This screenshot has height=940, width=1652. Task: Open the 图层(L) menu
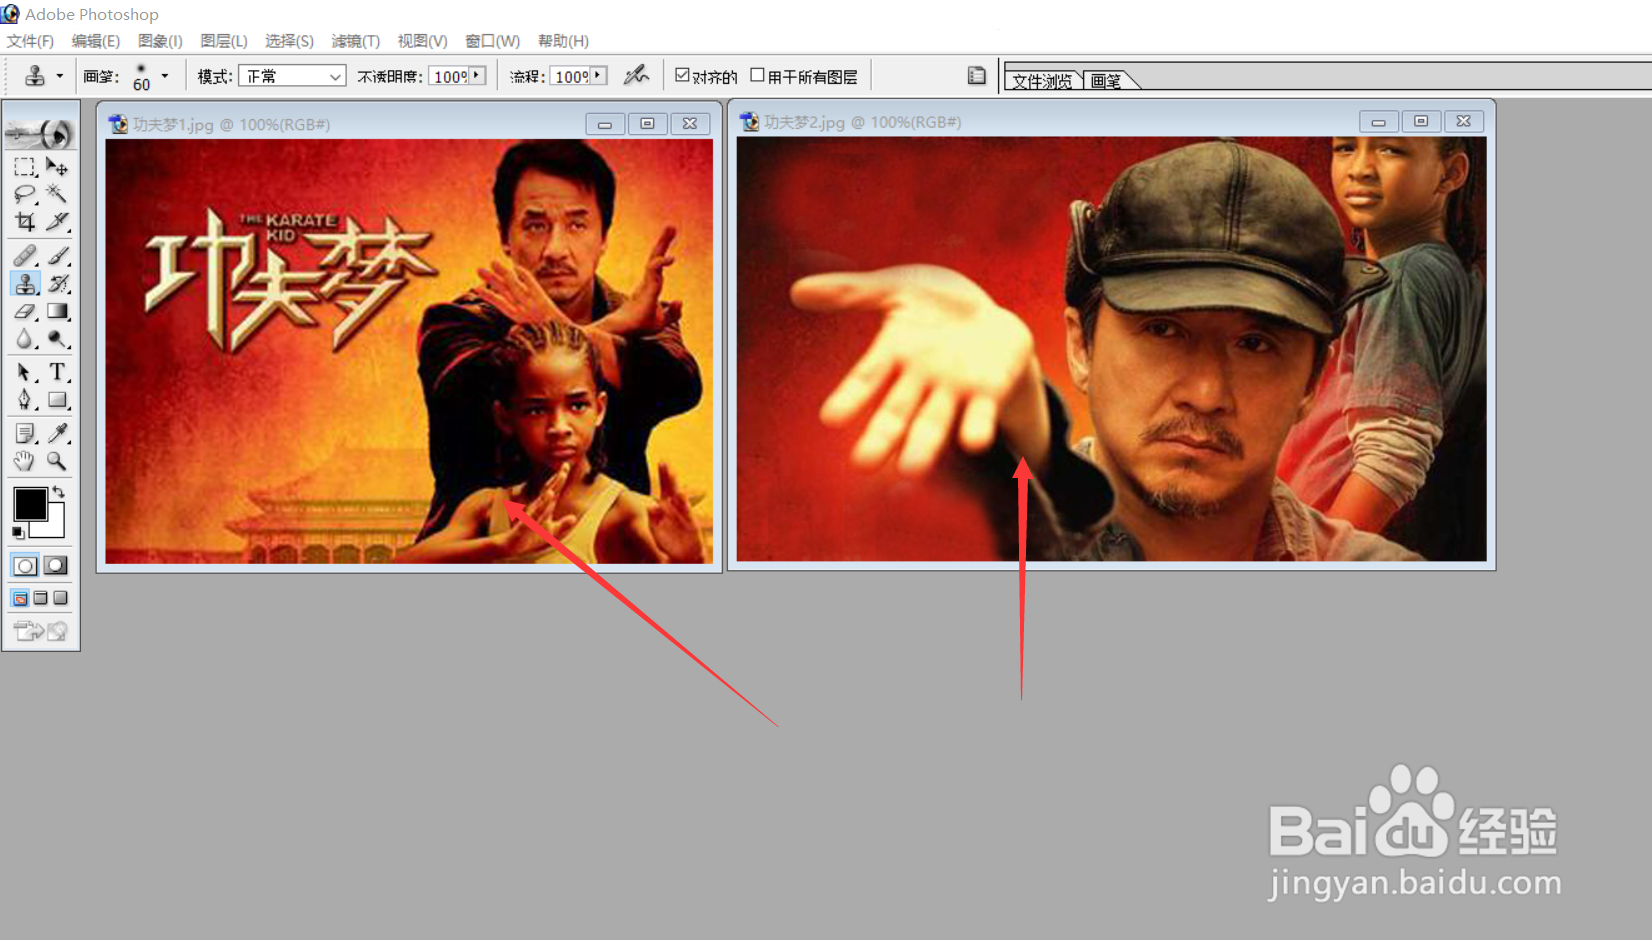(x=224, y=41)
